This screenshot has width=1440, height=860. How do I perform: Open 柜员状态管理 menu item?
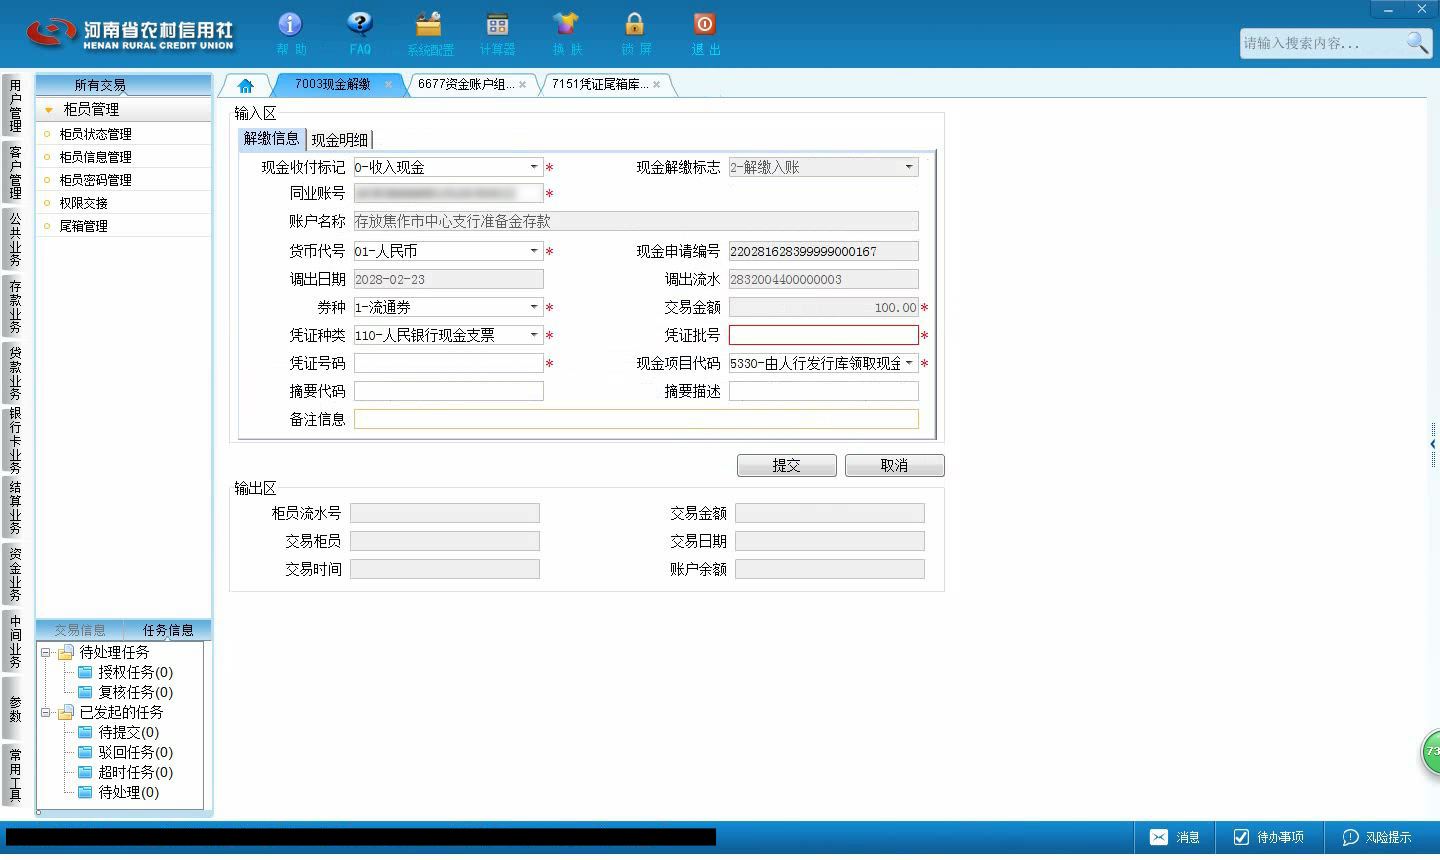123,134
